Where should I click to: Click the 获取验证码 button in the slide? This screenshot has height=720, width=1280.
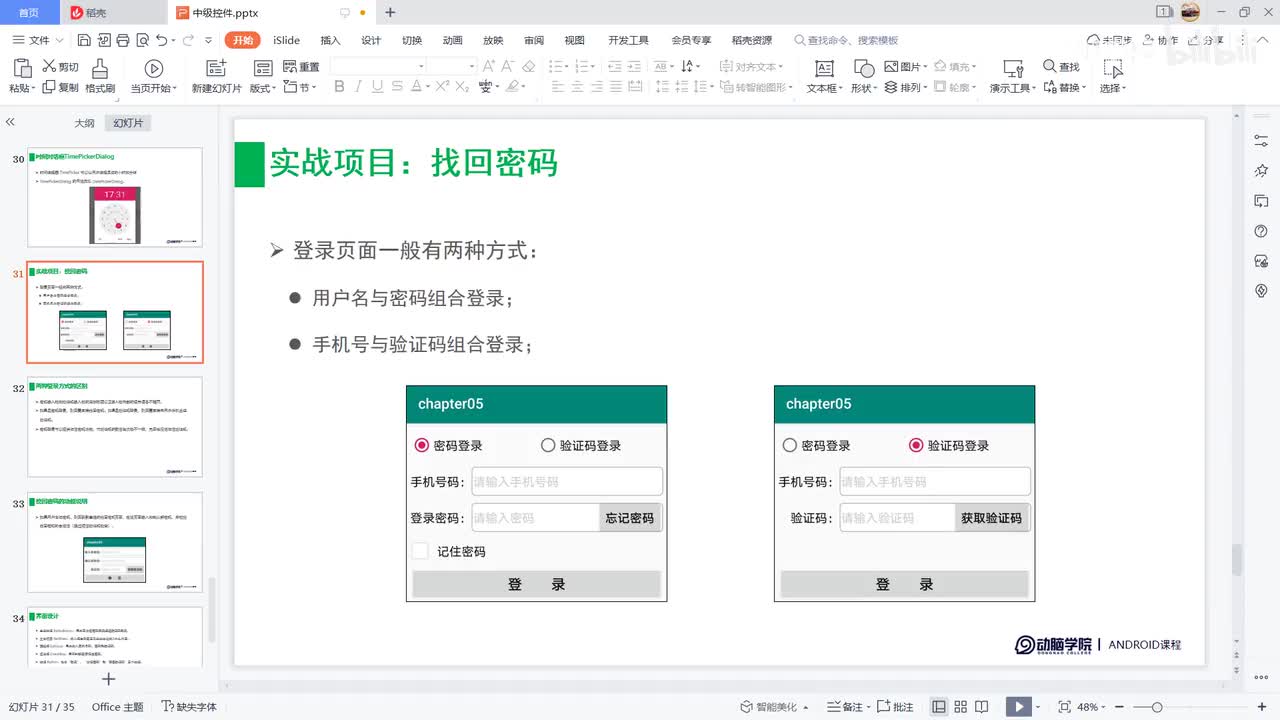tap(992, 518)
